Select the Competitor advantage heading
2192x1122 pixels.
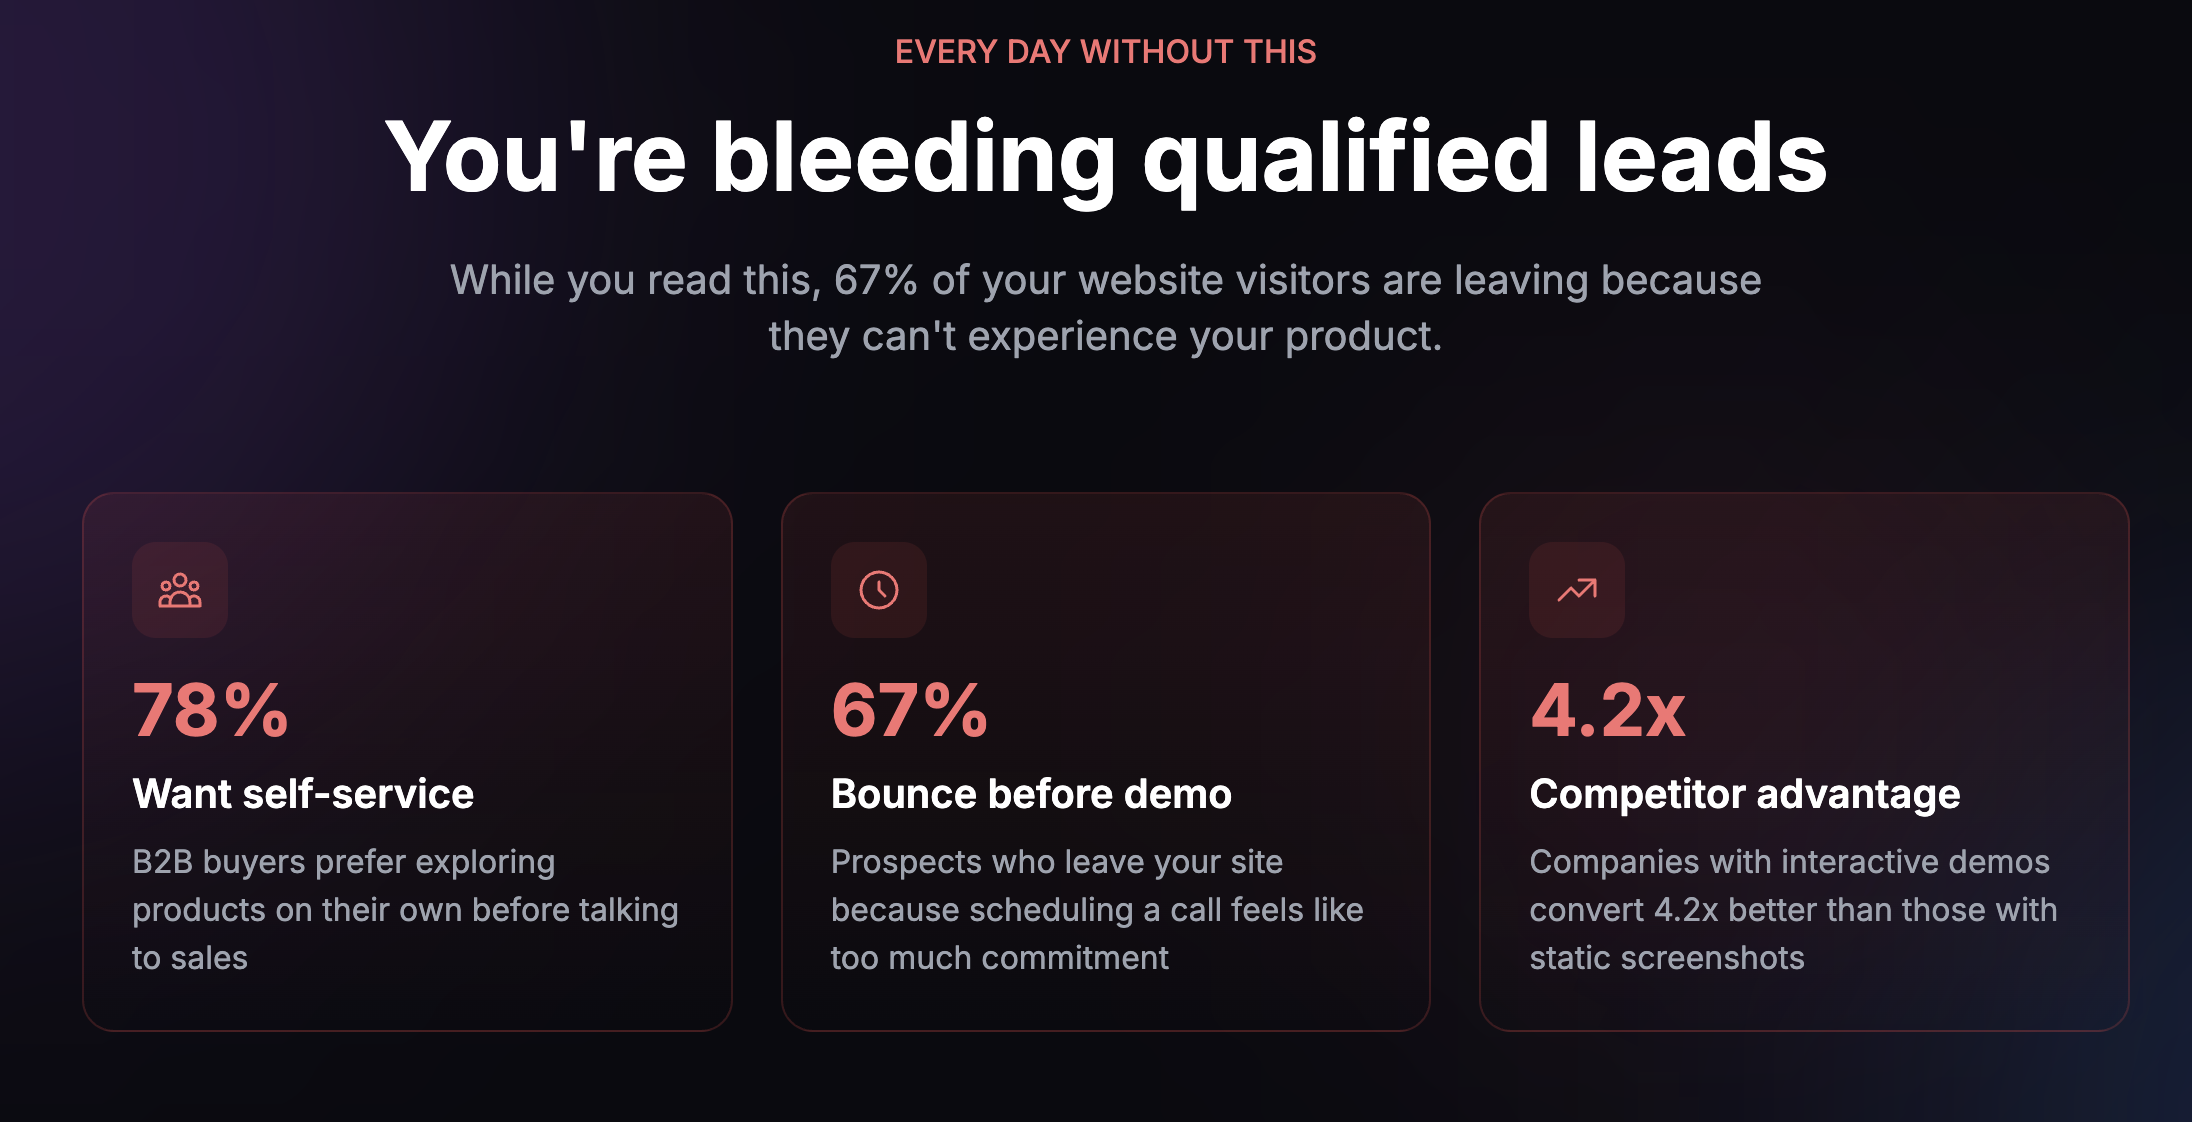[1744, 794]
